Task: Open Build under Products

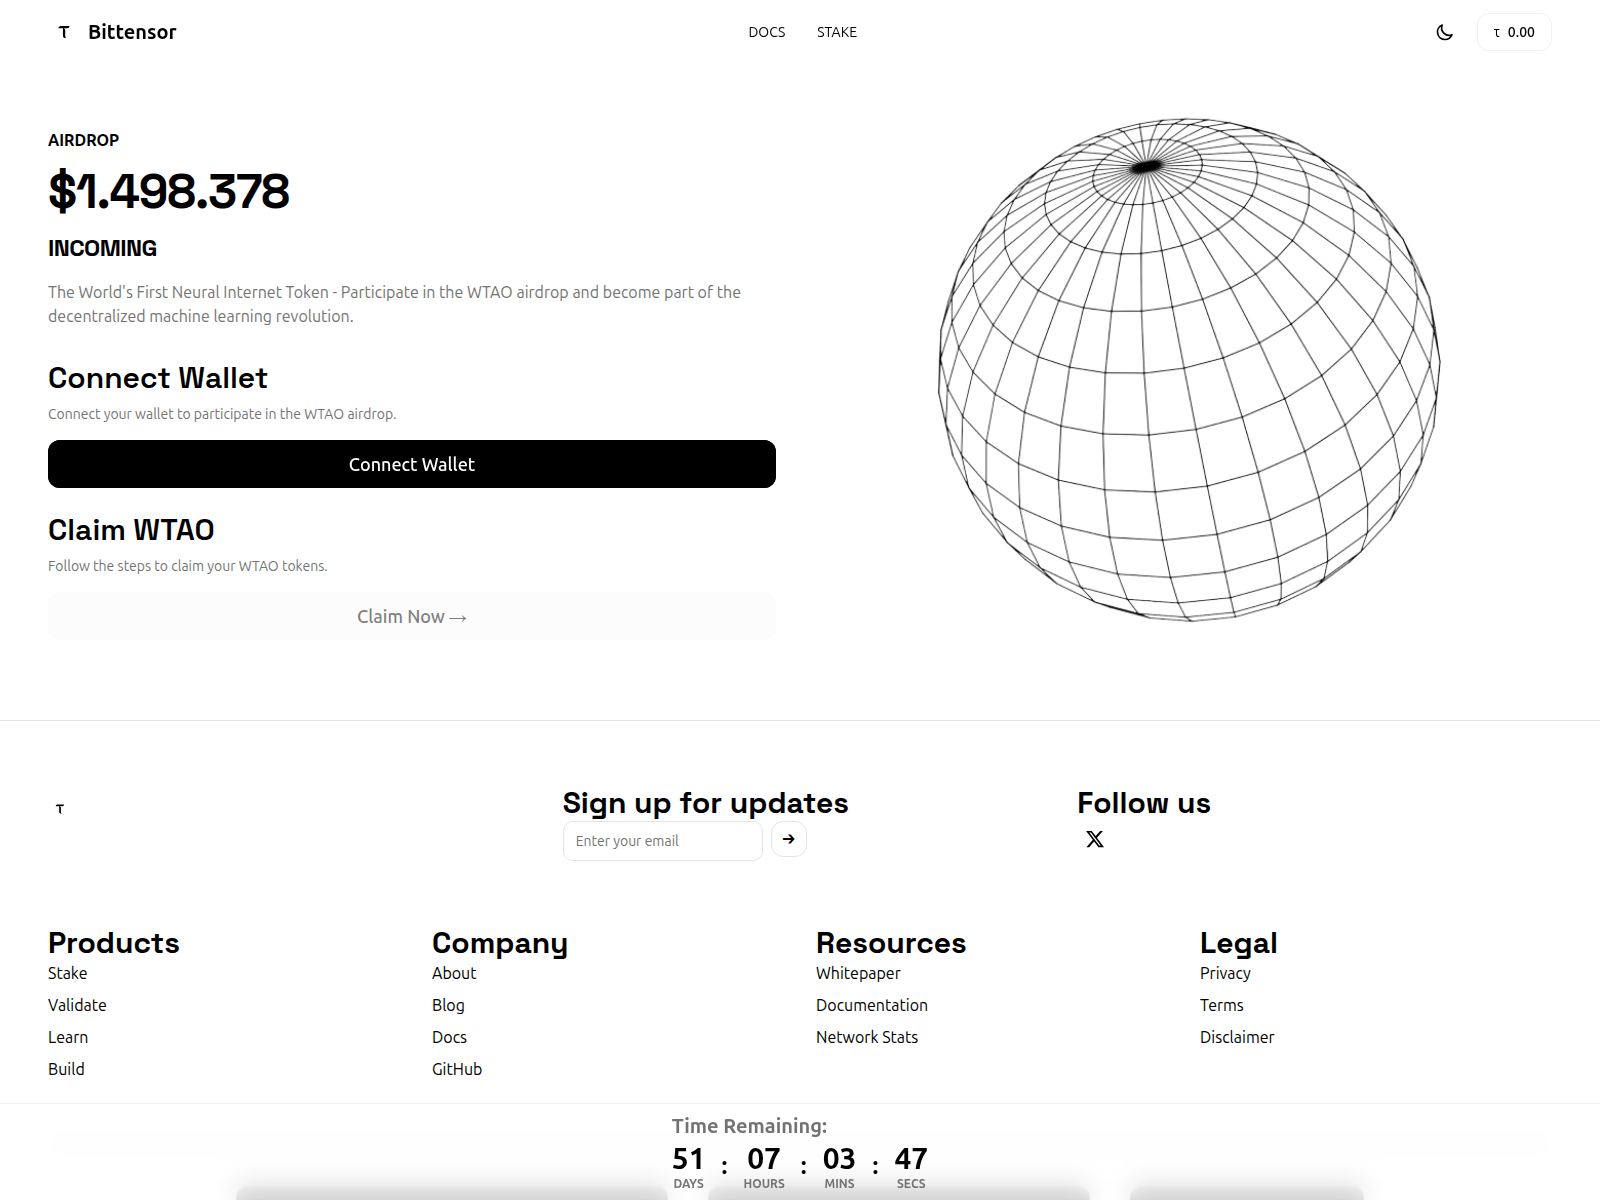Action: click(x=66, y=1069)
